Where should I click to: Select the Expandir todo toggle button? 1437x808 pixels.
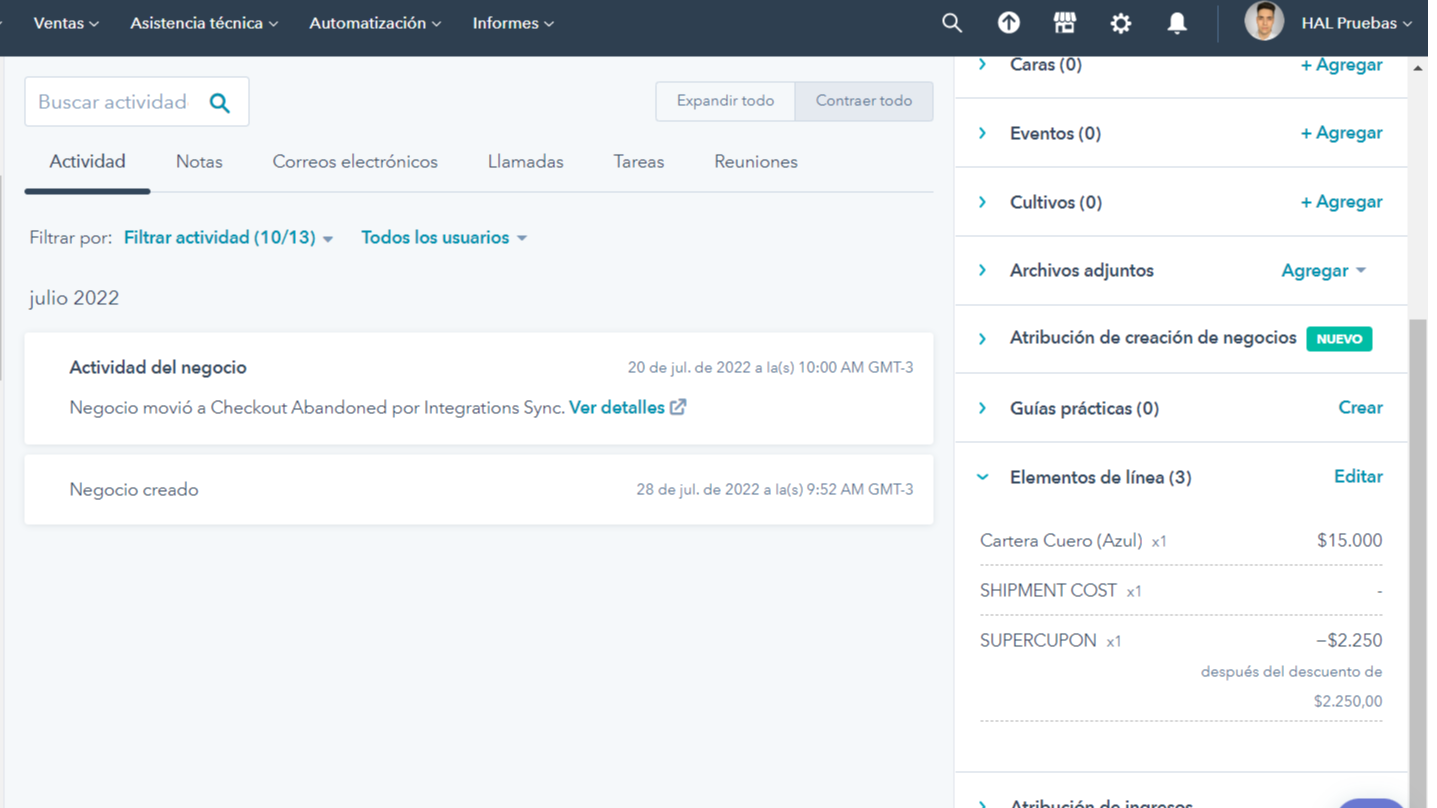[x=725, y=101]
